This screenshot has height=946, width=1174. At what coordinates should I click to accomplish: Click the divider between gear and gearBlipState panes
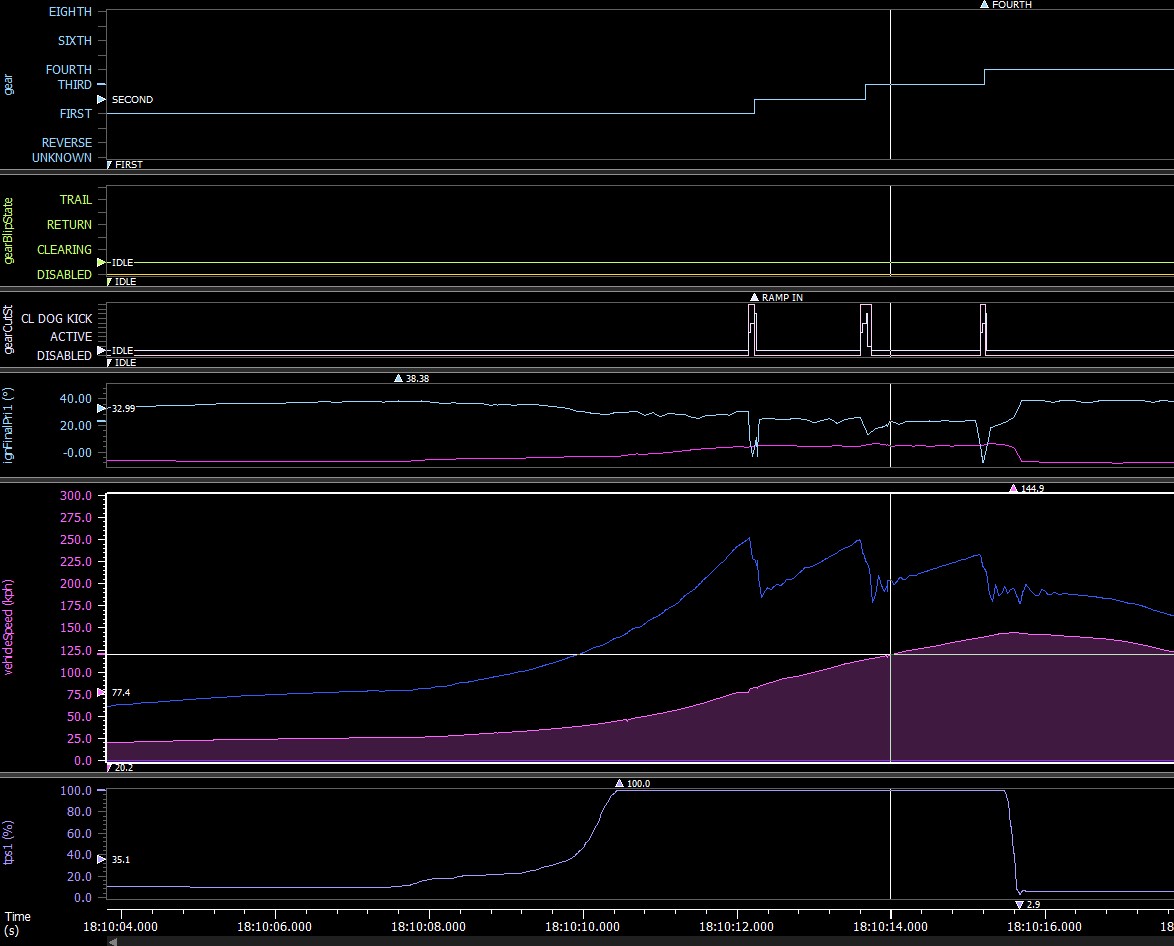(587, 172)
